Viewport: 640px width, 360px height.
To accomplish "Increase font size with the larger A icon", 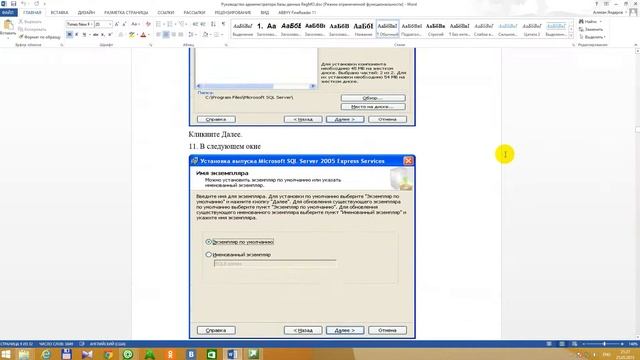I will click(116, 24).
